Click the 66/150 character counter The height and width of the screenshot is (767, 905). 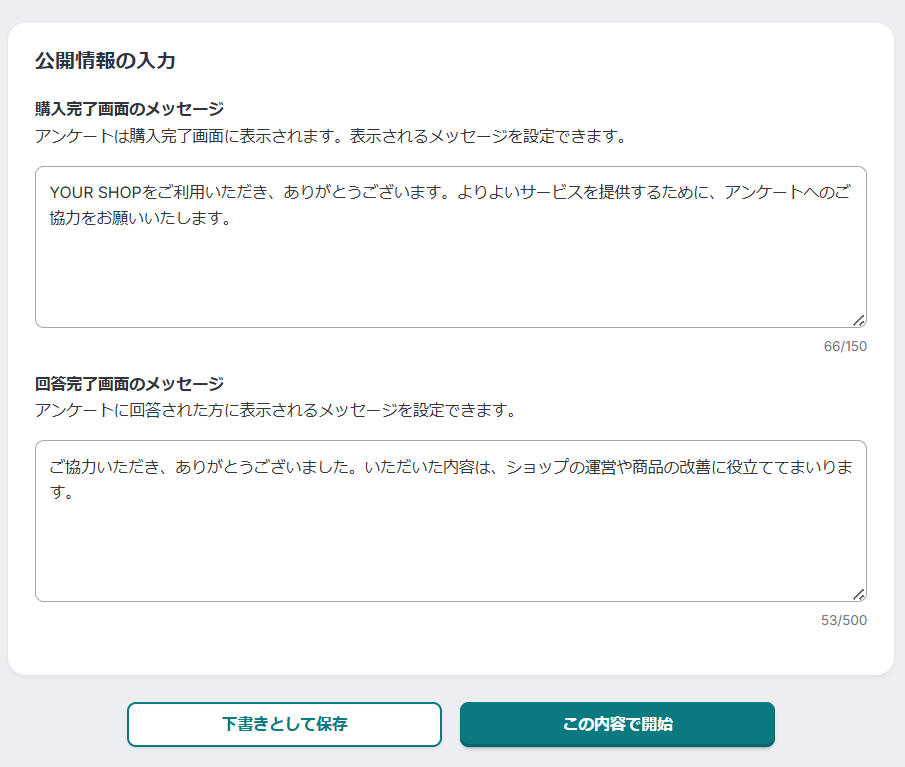click(x=845, y=346)
